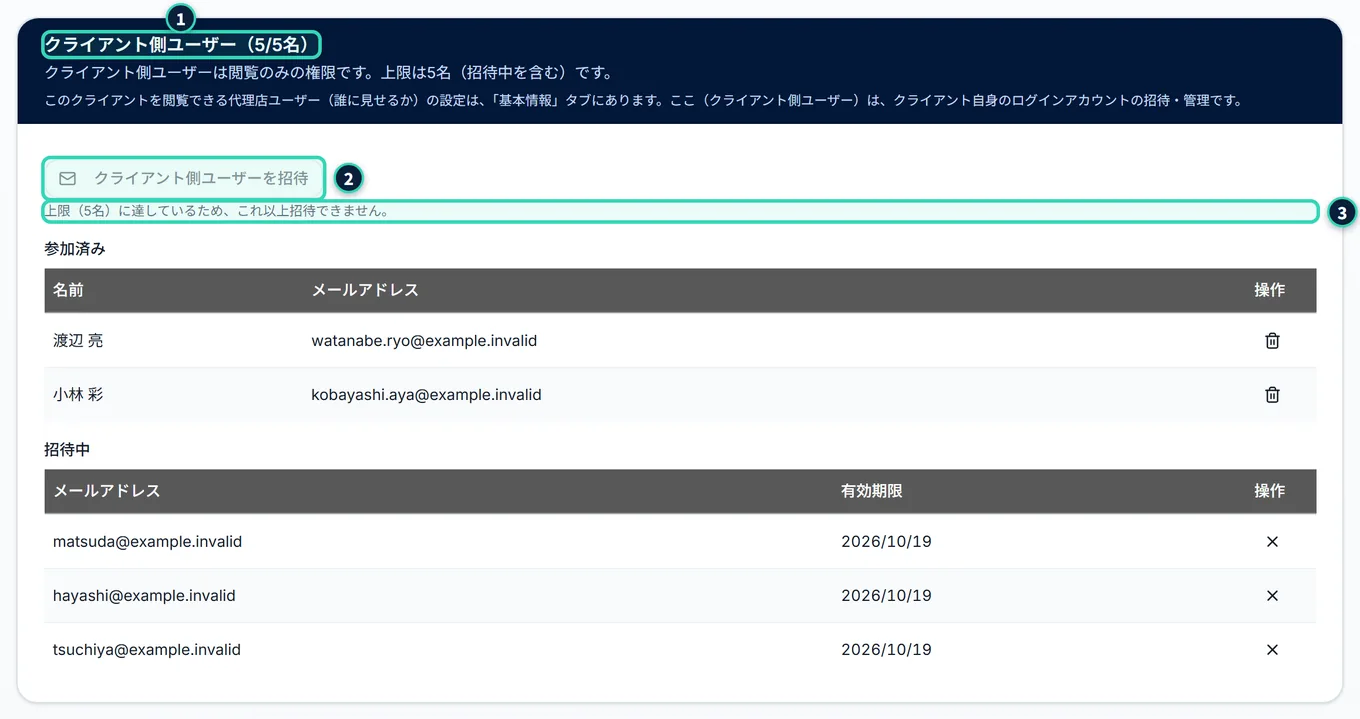Click the note mentioning 「基本情報」タブ
This screenshot has height=719, width=1360.
[x=644, y=101]
